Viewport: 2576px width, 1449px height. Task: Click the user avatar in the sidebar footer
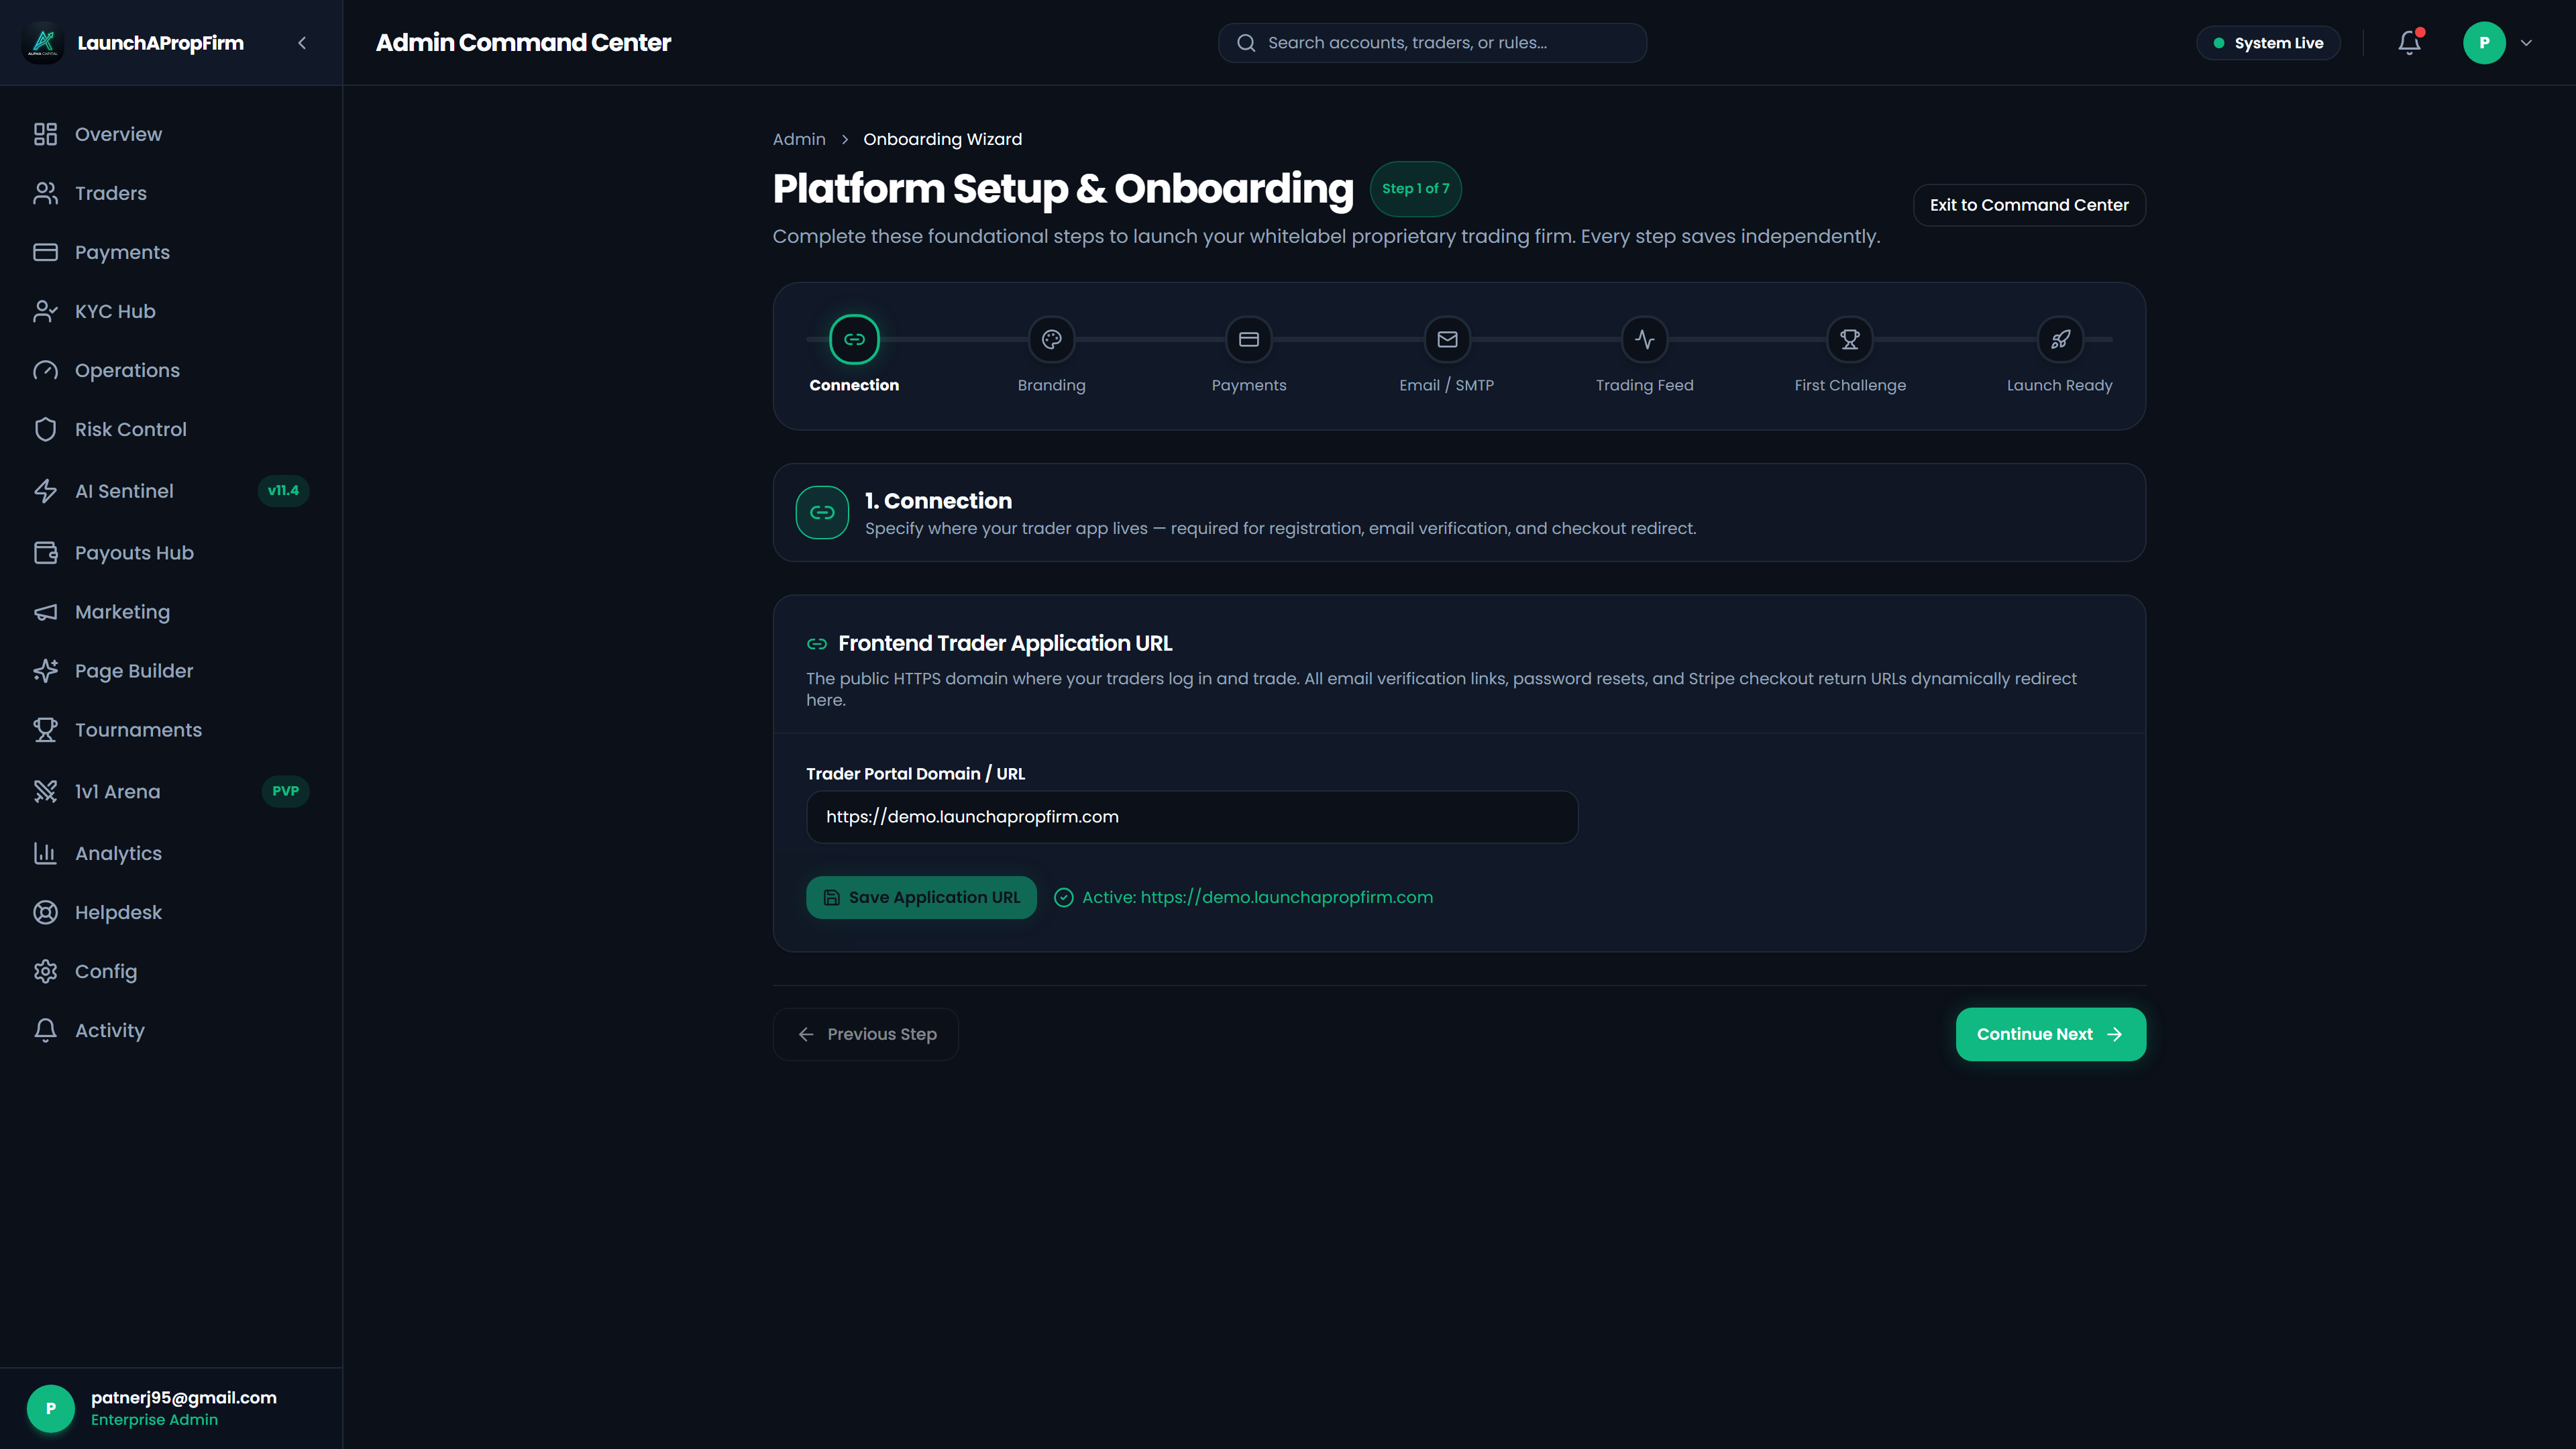(51, 1408)
